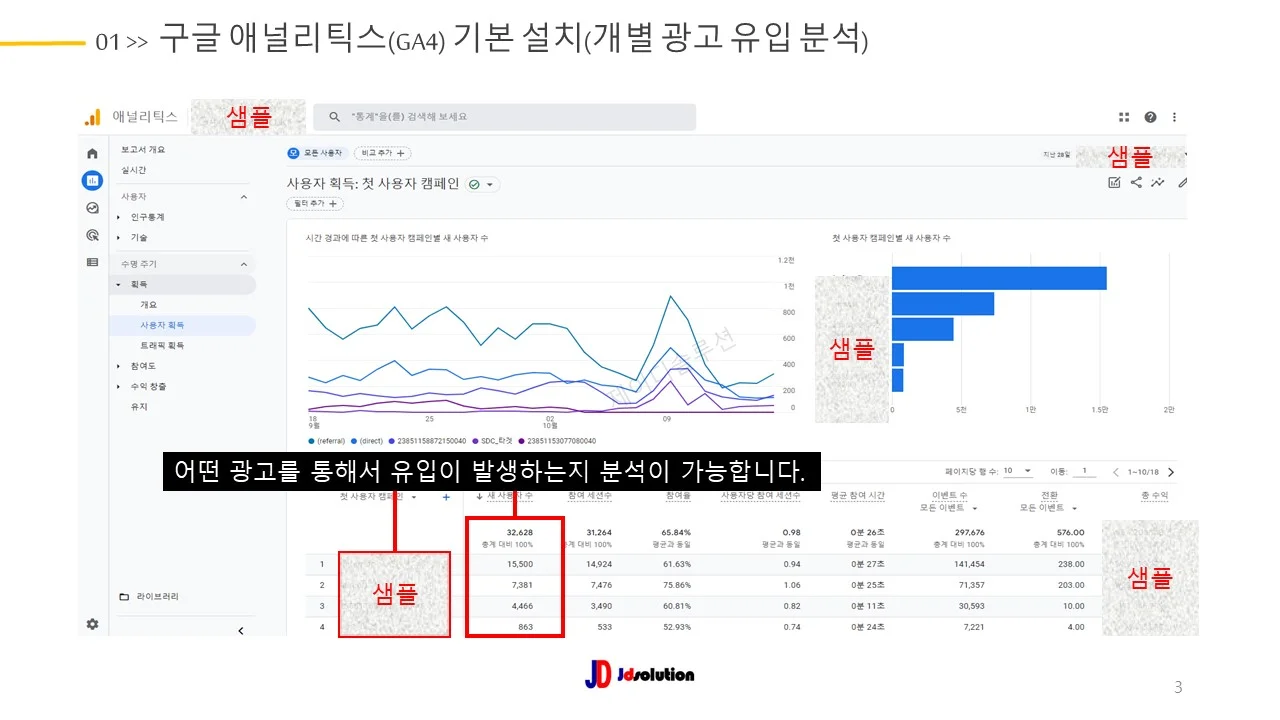The height and width of the screenshot is (720, 1280).
Task: Open 유지 in the navigation
Action: pos(139,407)
